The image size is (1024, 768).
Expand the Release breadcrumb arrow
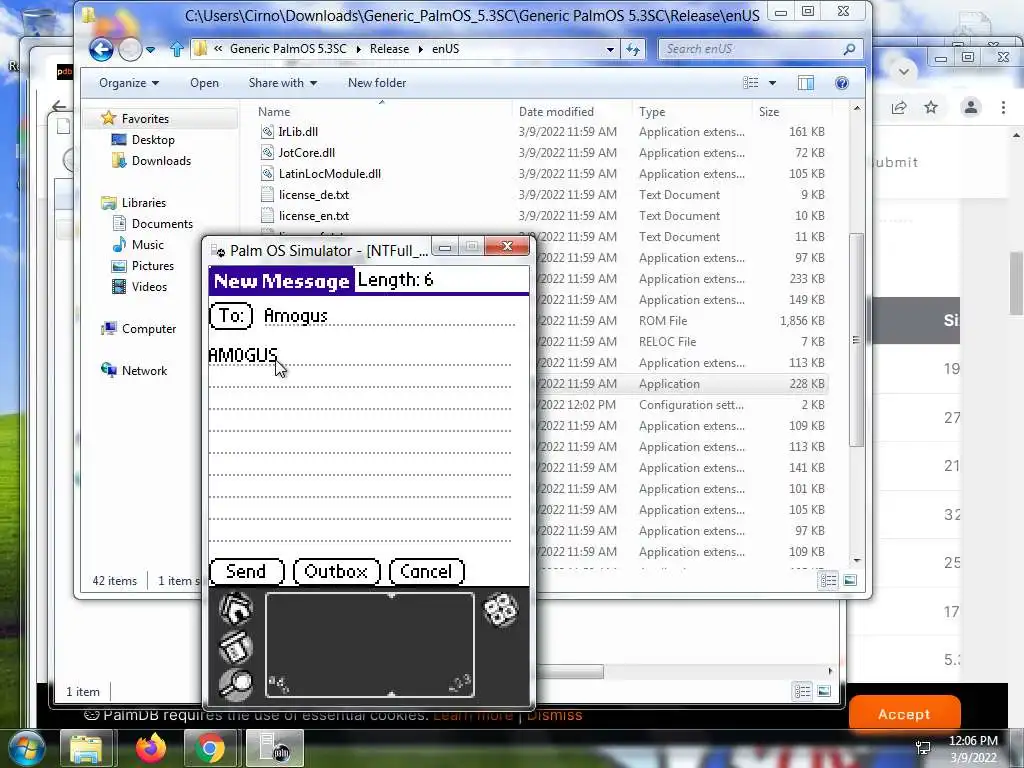click(x=421, y=49)
